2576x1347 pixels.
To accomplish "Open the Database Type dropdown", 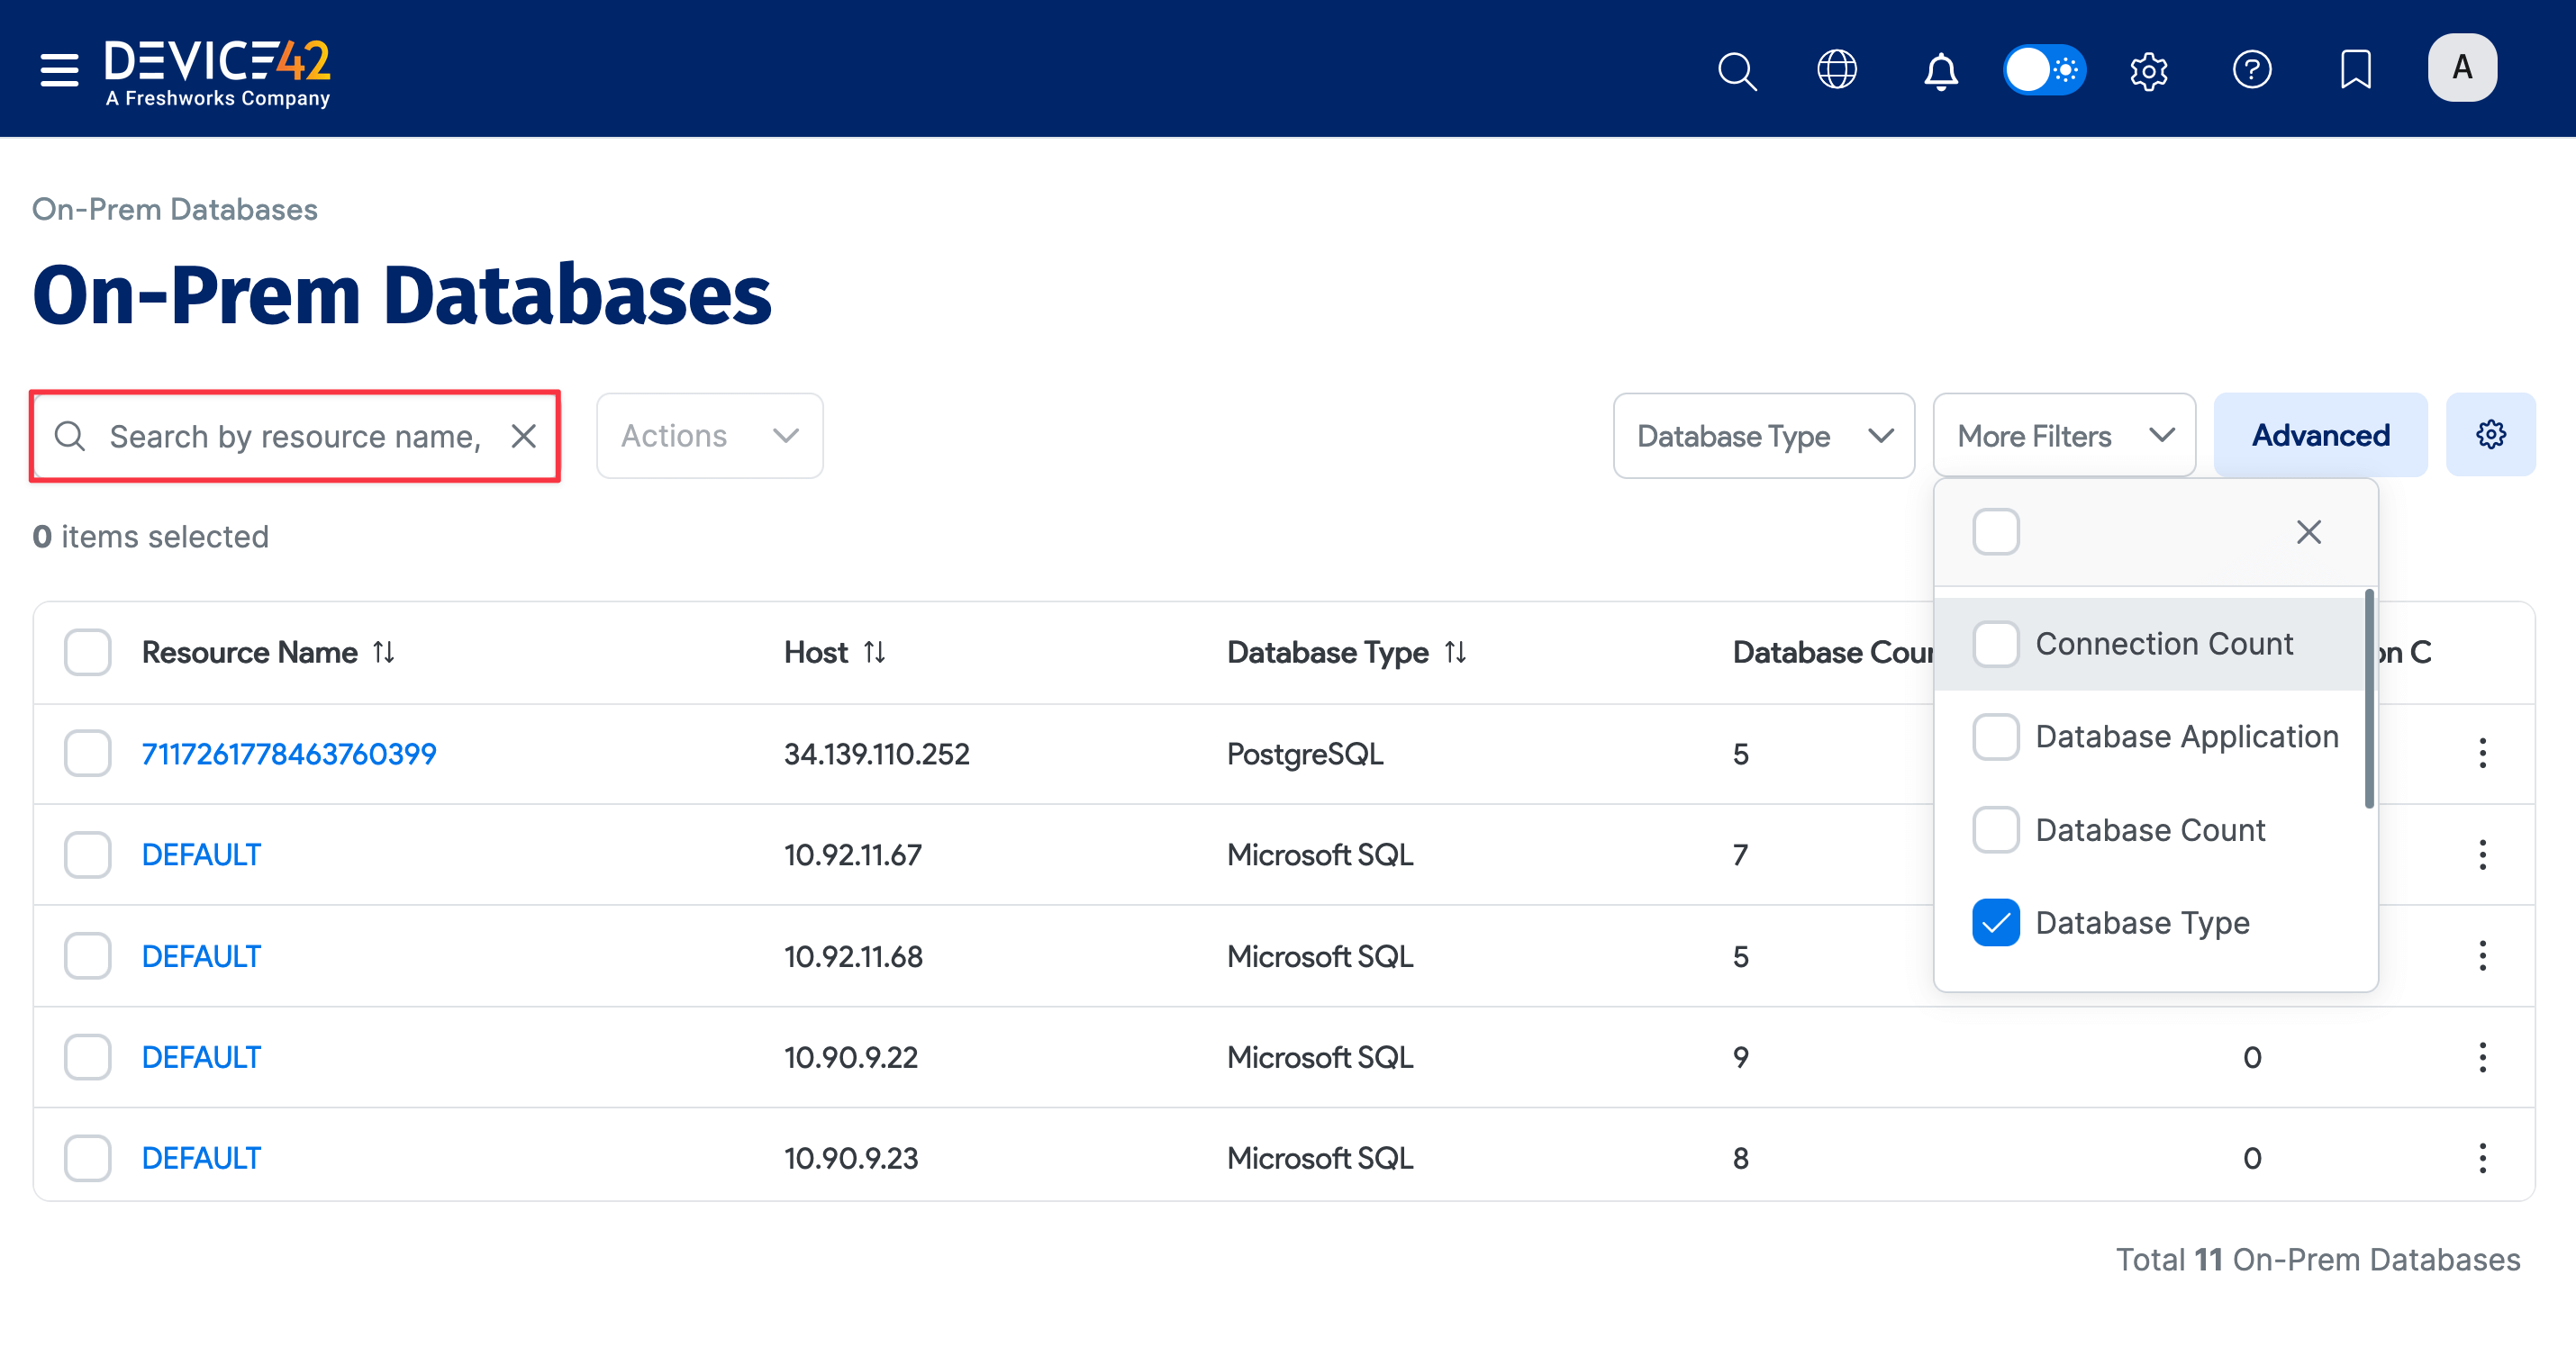I will pos(1762,435).
